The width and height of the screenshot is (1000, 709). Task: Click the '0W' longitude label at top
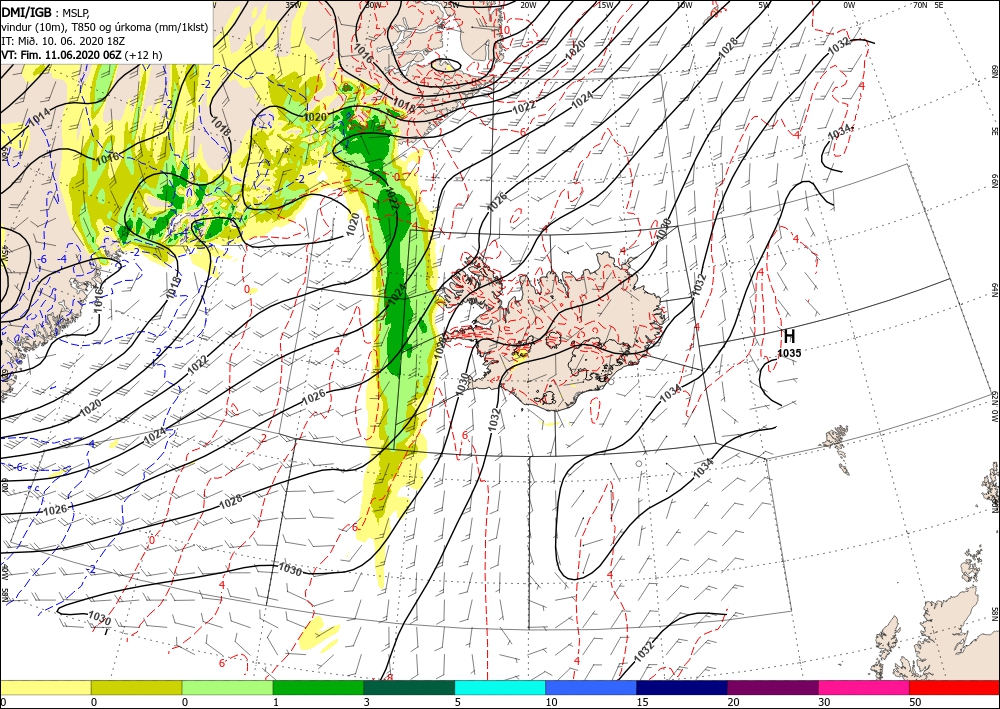[849, 5]
